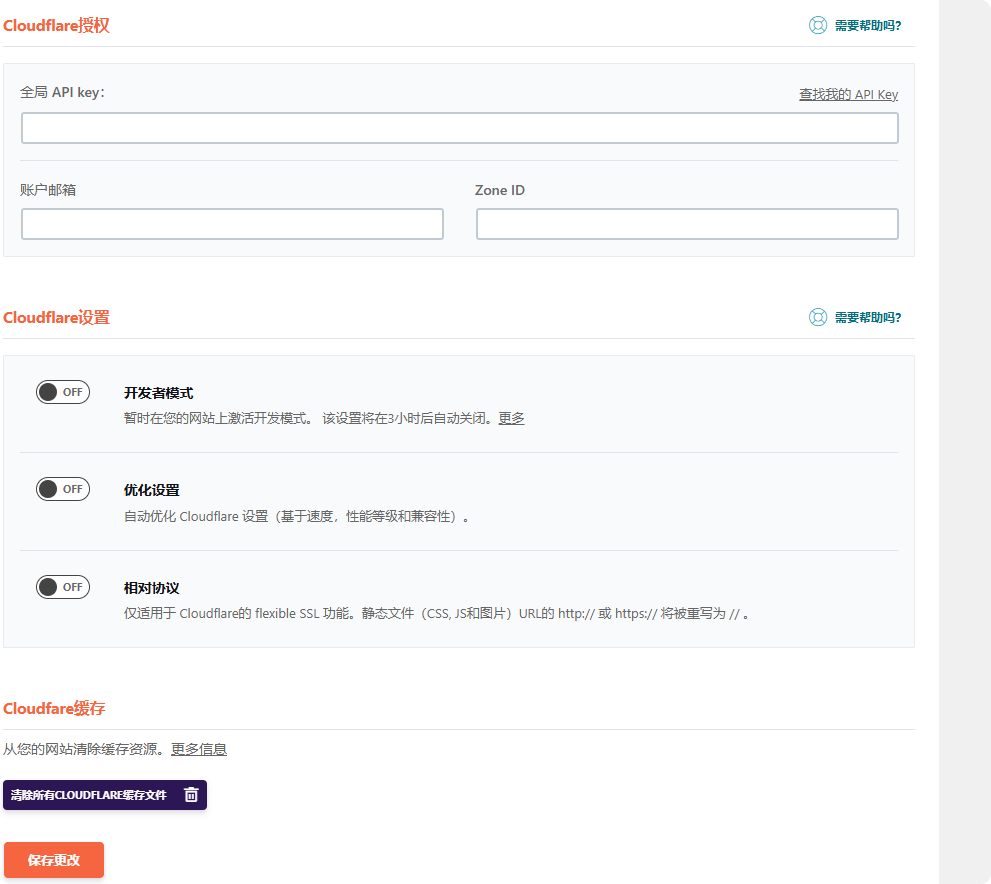The width and height of the screenshot is (991, 884).
Task: Focus the 全局 API key input field
Action: pos(459,128)
